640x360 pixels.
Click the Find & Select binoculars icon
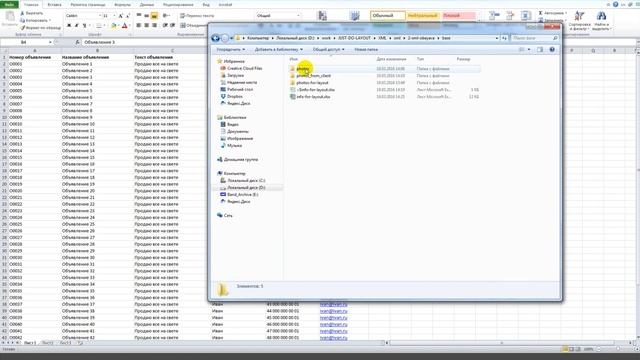click(601, 17)
